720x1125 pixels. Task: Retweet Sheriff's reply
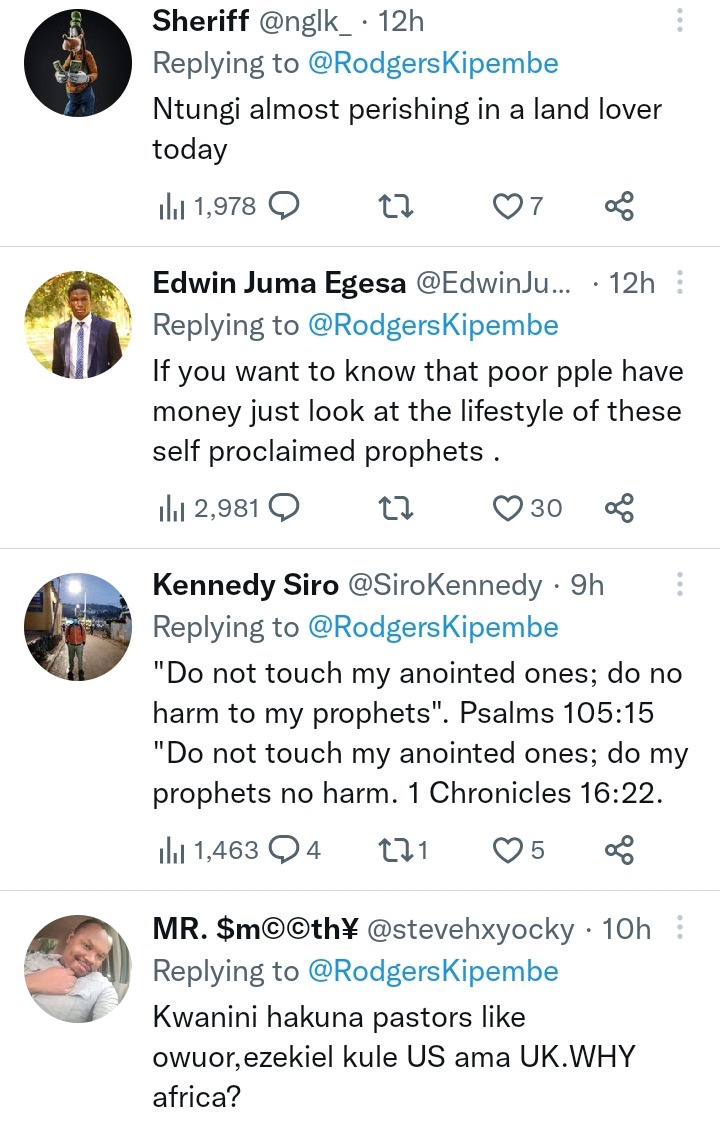tap(398, 207)
